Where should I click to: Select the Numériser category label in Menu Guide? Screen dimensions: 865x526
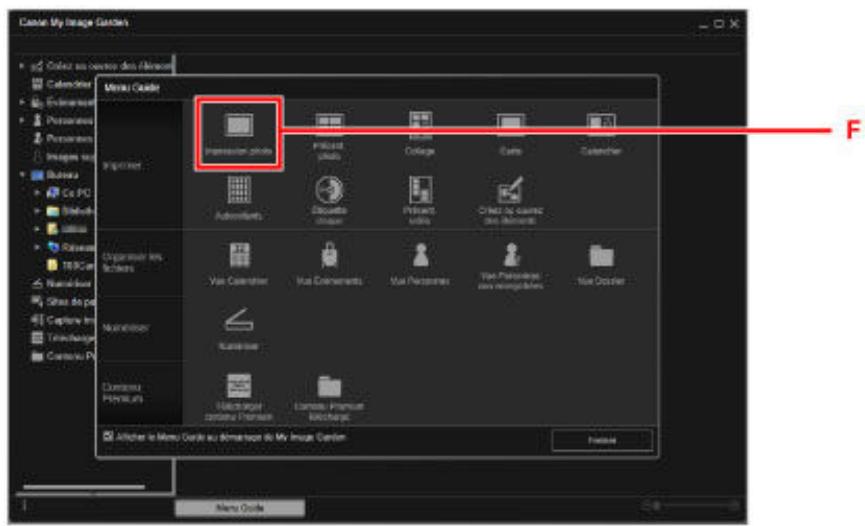click(126, 328)
